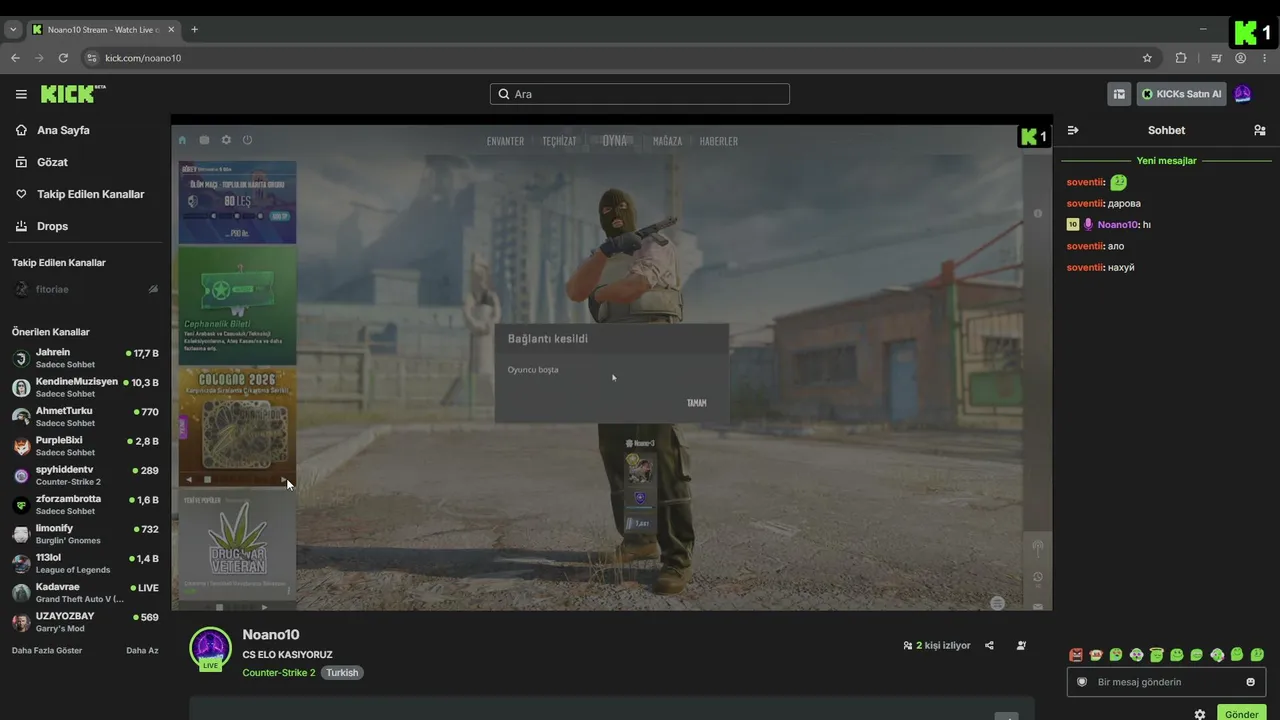1280x720 pixels.
Task: Click the follow user icon beside share
Action: point(1021,646)
